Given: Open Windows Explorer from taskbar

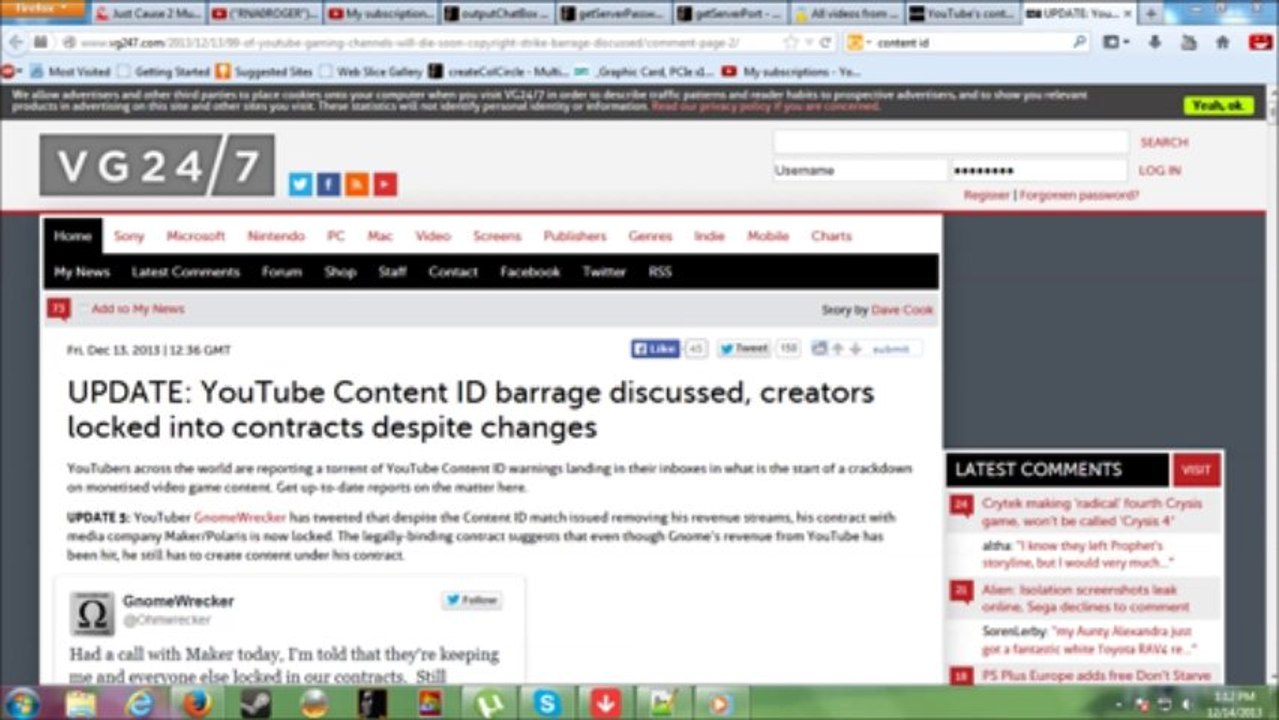Looking at the screenshot, I should 81,703.
